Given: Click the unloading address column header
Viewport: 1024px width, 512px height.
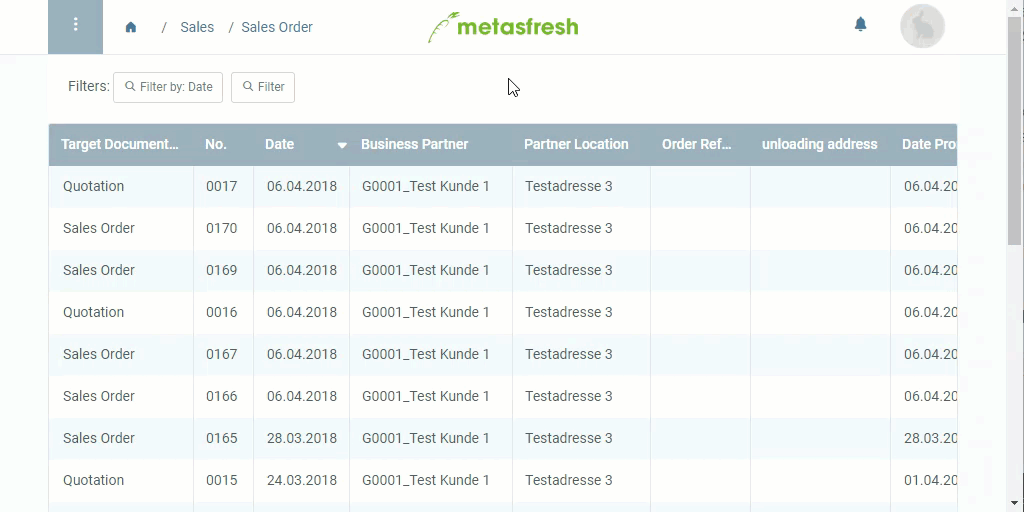Looking at the screenshot, I should [819, 144].
